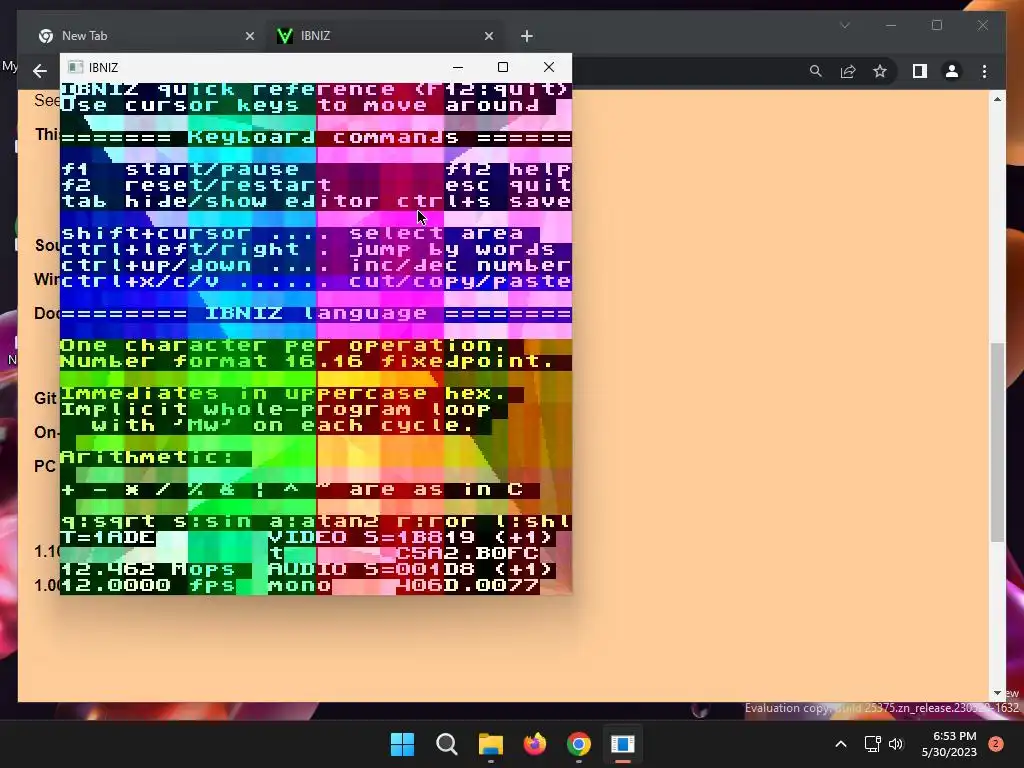
Task: Click the browser vertical scrollbar thumb
Action: click(997, 441)
